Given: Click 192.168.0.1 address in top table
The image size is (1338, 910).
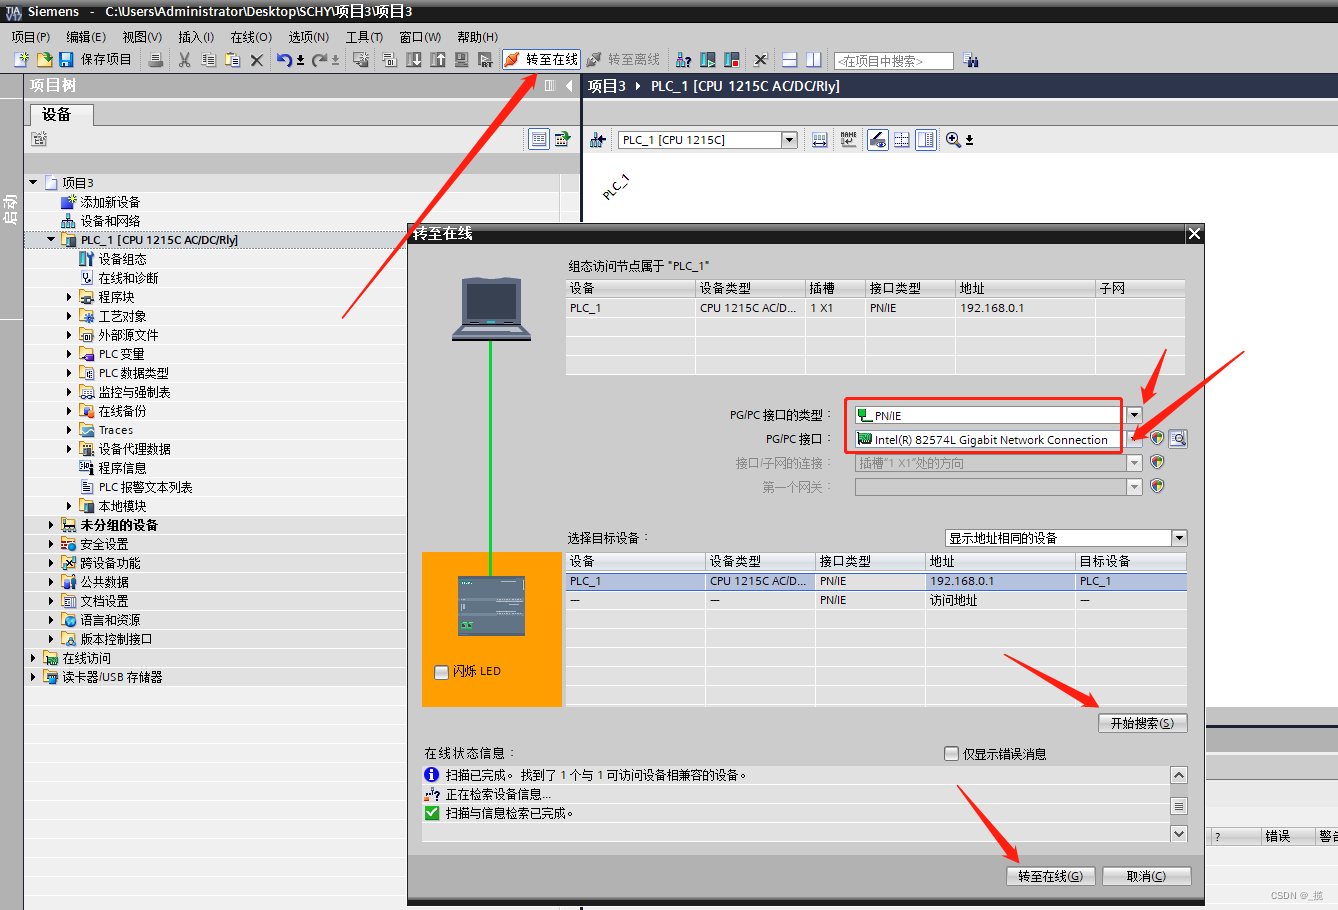Looking at the screenshot, I should tap(992, 308).
